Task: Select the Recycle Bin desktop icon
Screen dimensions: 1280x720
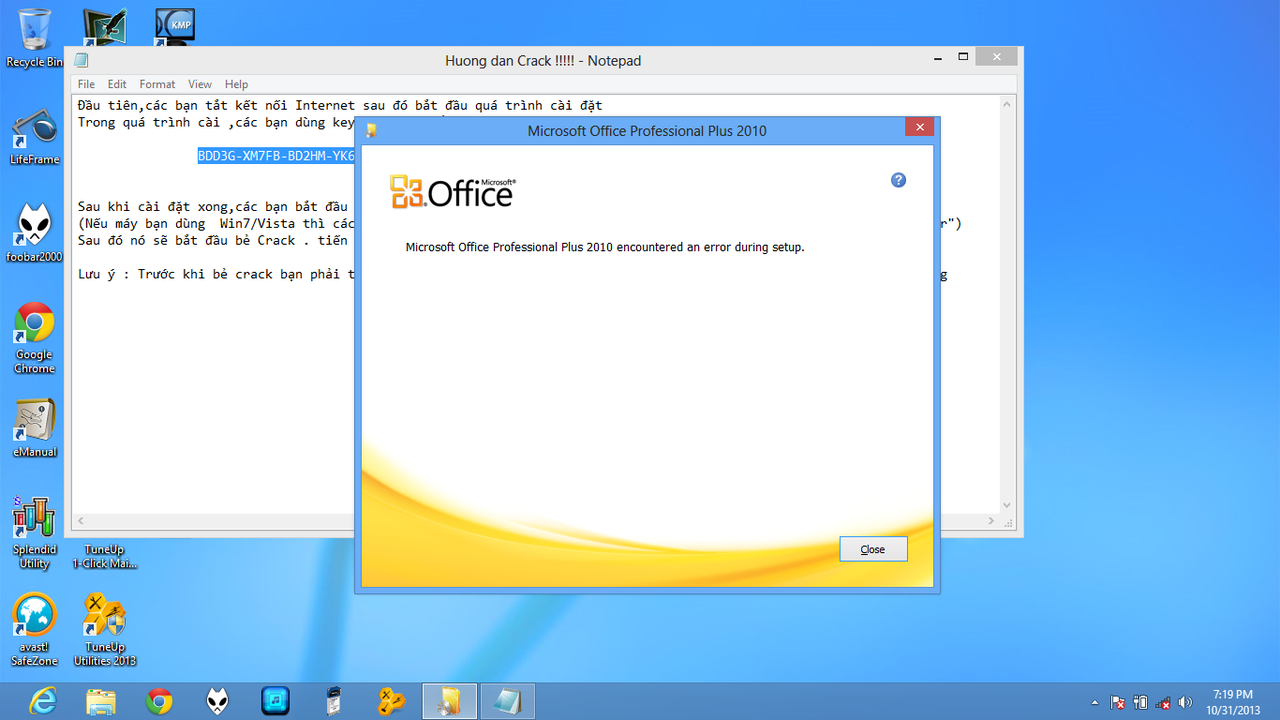Action: click(34, 38)
